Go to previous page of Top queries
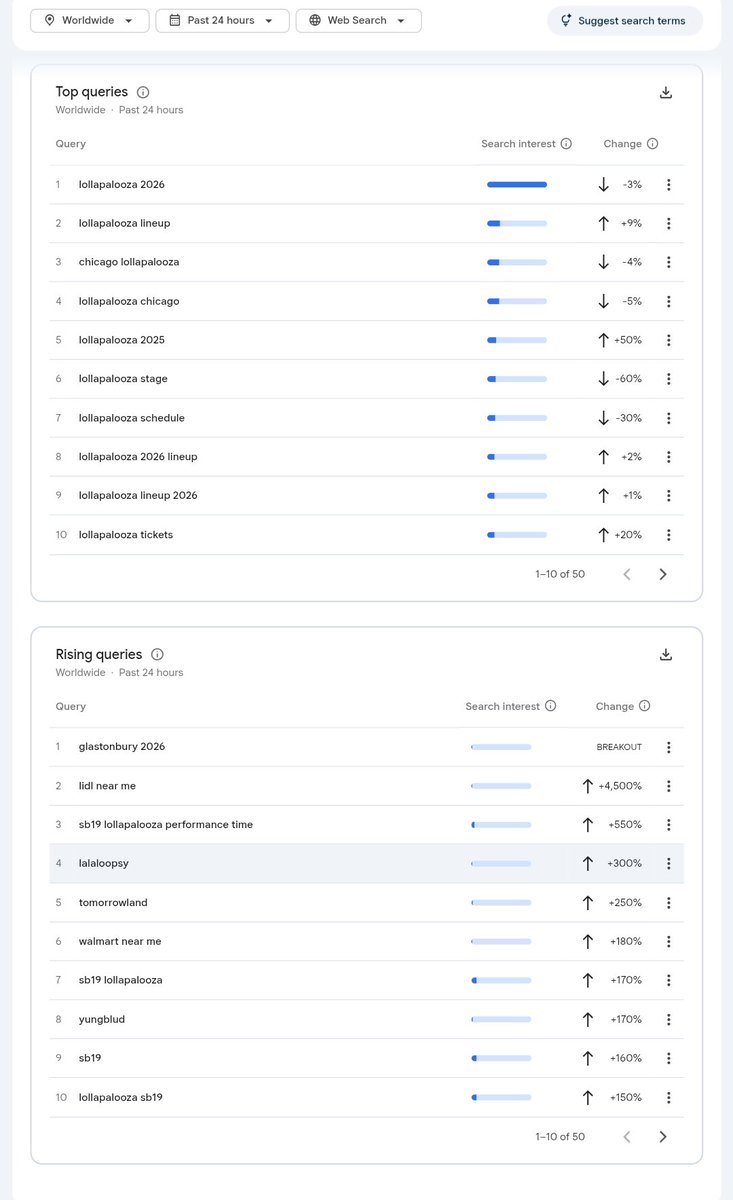 [627, 574]
